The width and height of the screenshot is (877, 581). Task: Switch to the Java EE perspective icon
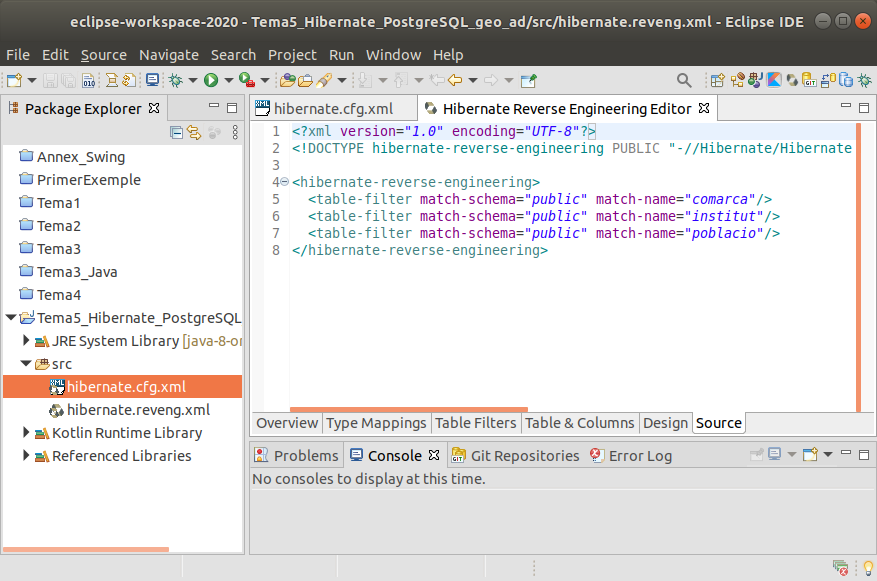737,81
